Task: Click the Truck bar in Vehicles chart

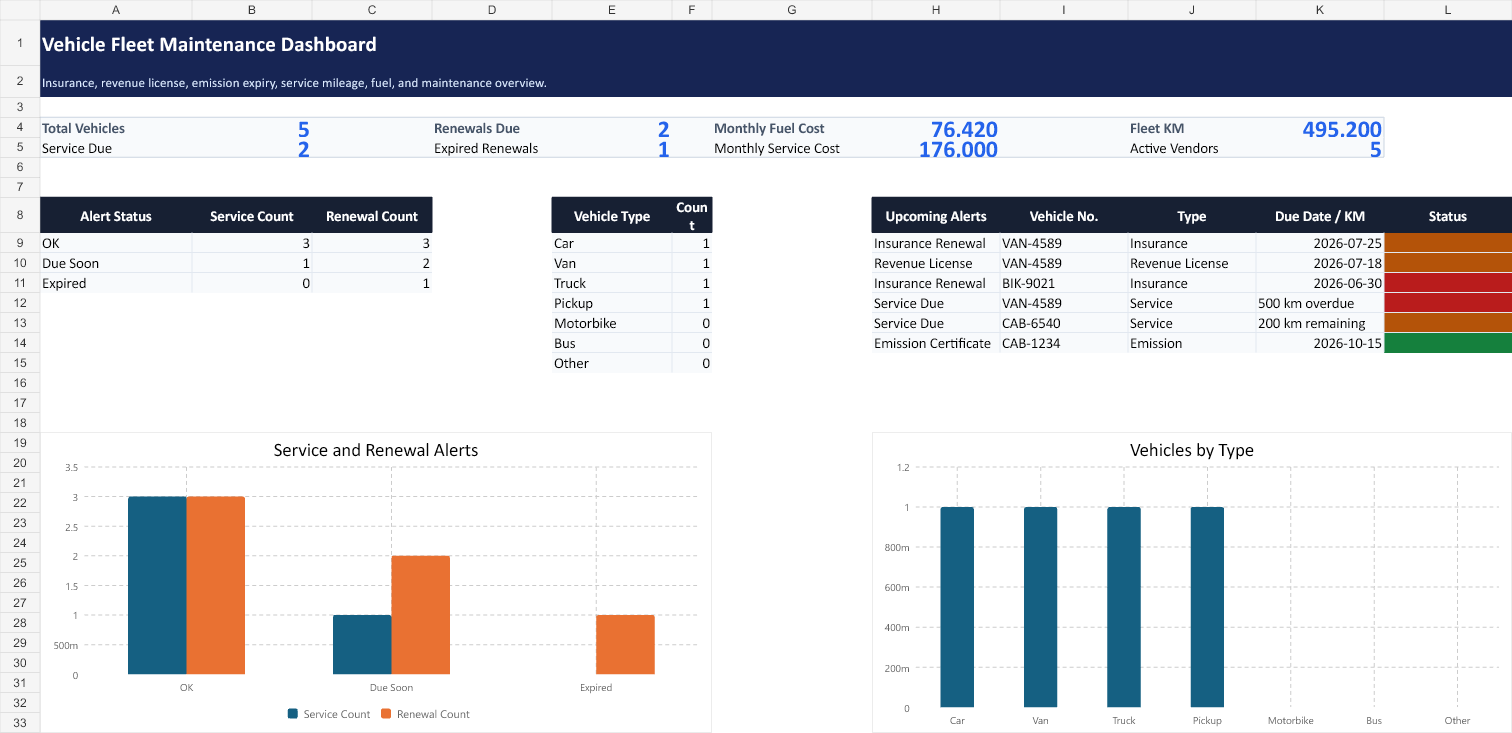Action: (x=1124, y=607)
